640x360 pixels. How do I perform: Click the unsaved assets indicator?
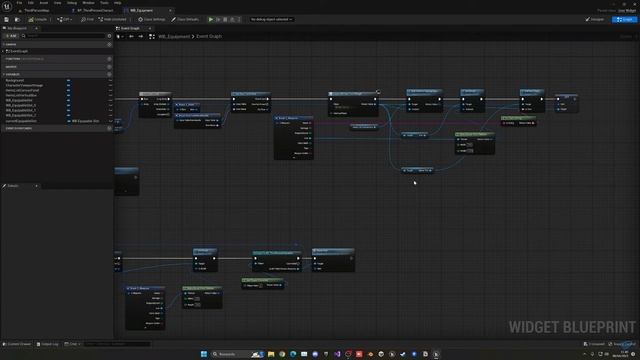point(594,344)
